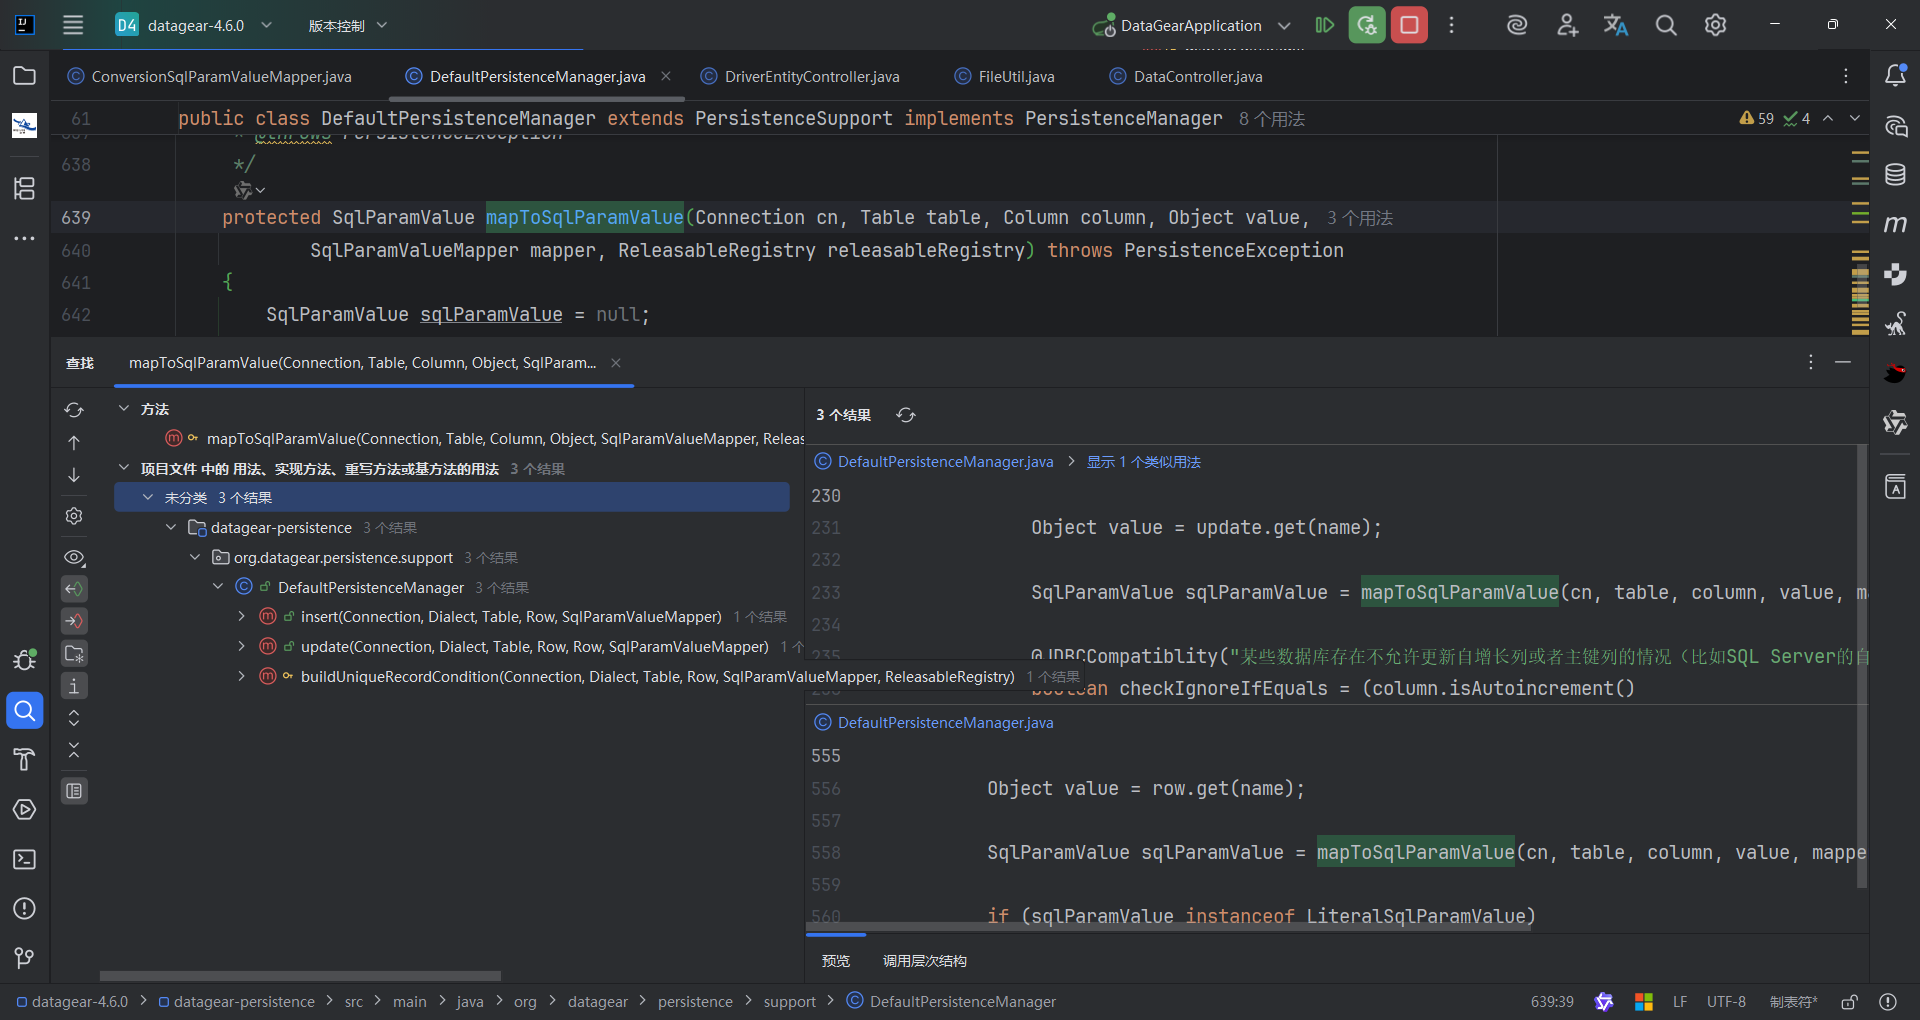Open the Services tool window icon
The width and height of the screenshot is (1920, 1020).
pos(24,809)
